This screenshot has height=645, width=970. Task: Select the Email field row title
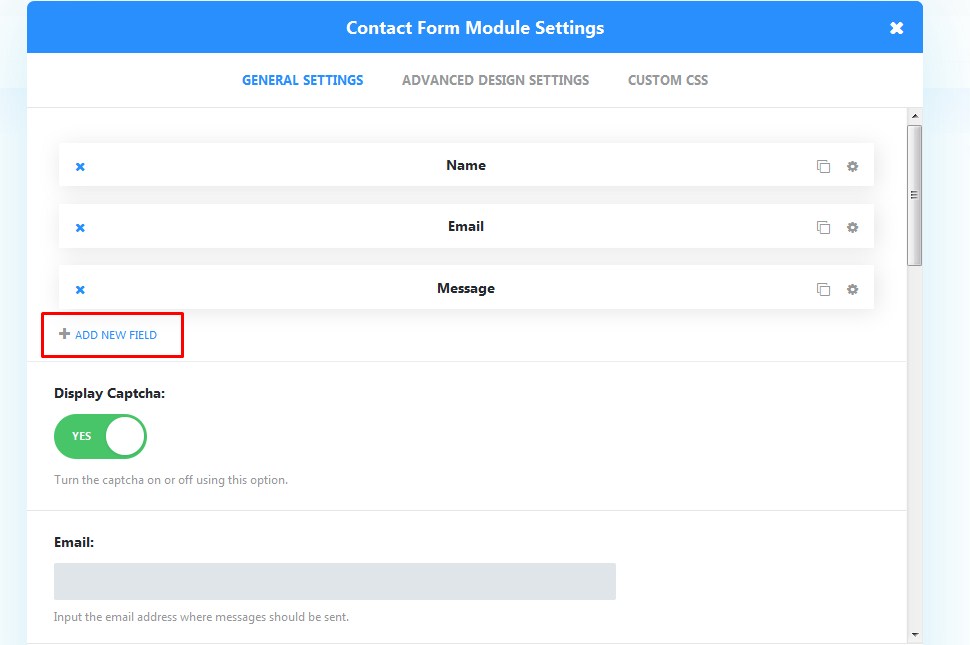[466, 226]
